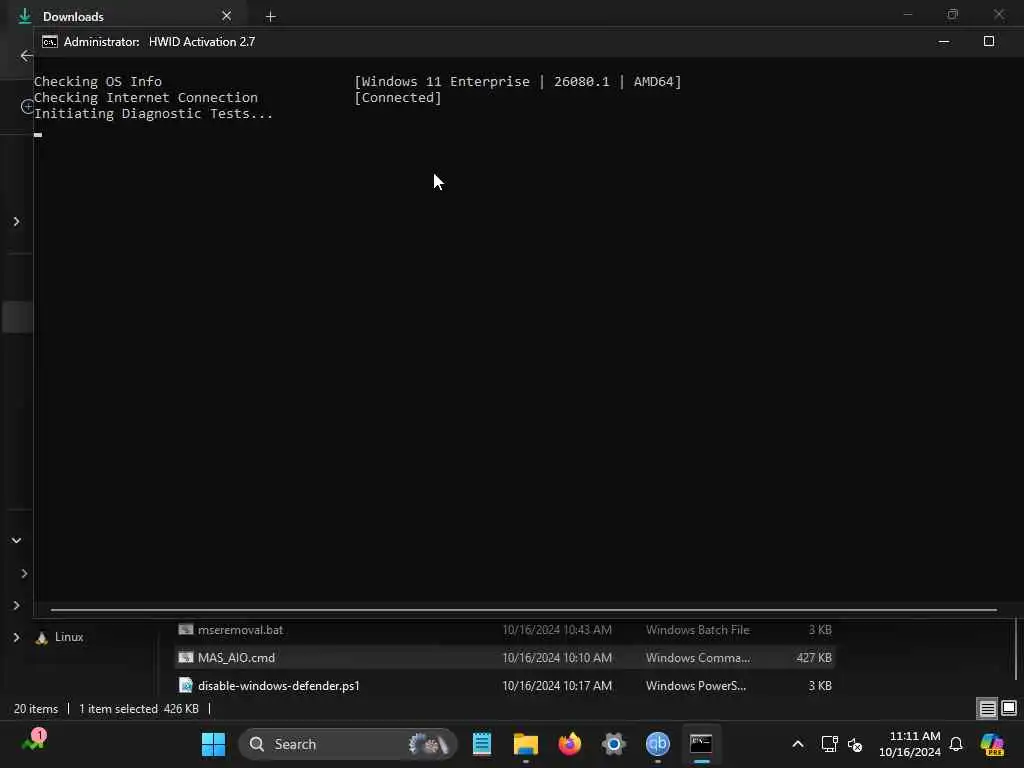Screen dimensions: 1024x768
Task: Open Notepad from the taskbar
Action: pyautogui.click(x=482, y=744)
